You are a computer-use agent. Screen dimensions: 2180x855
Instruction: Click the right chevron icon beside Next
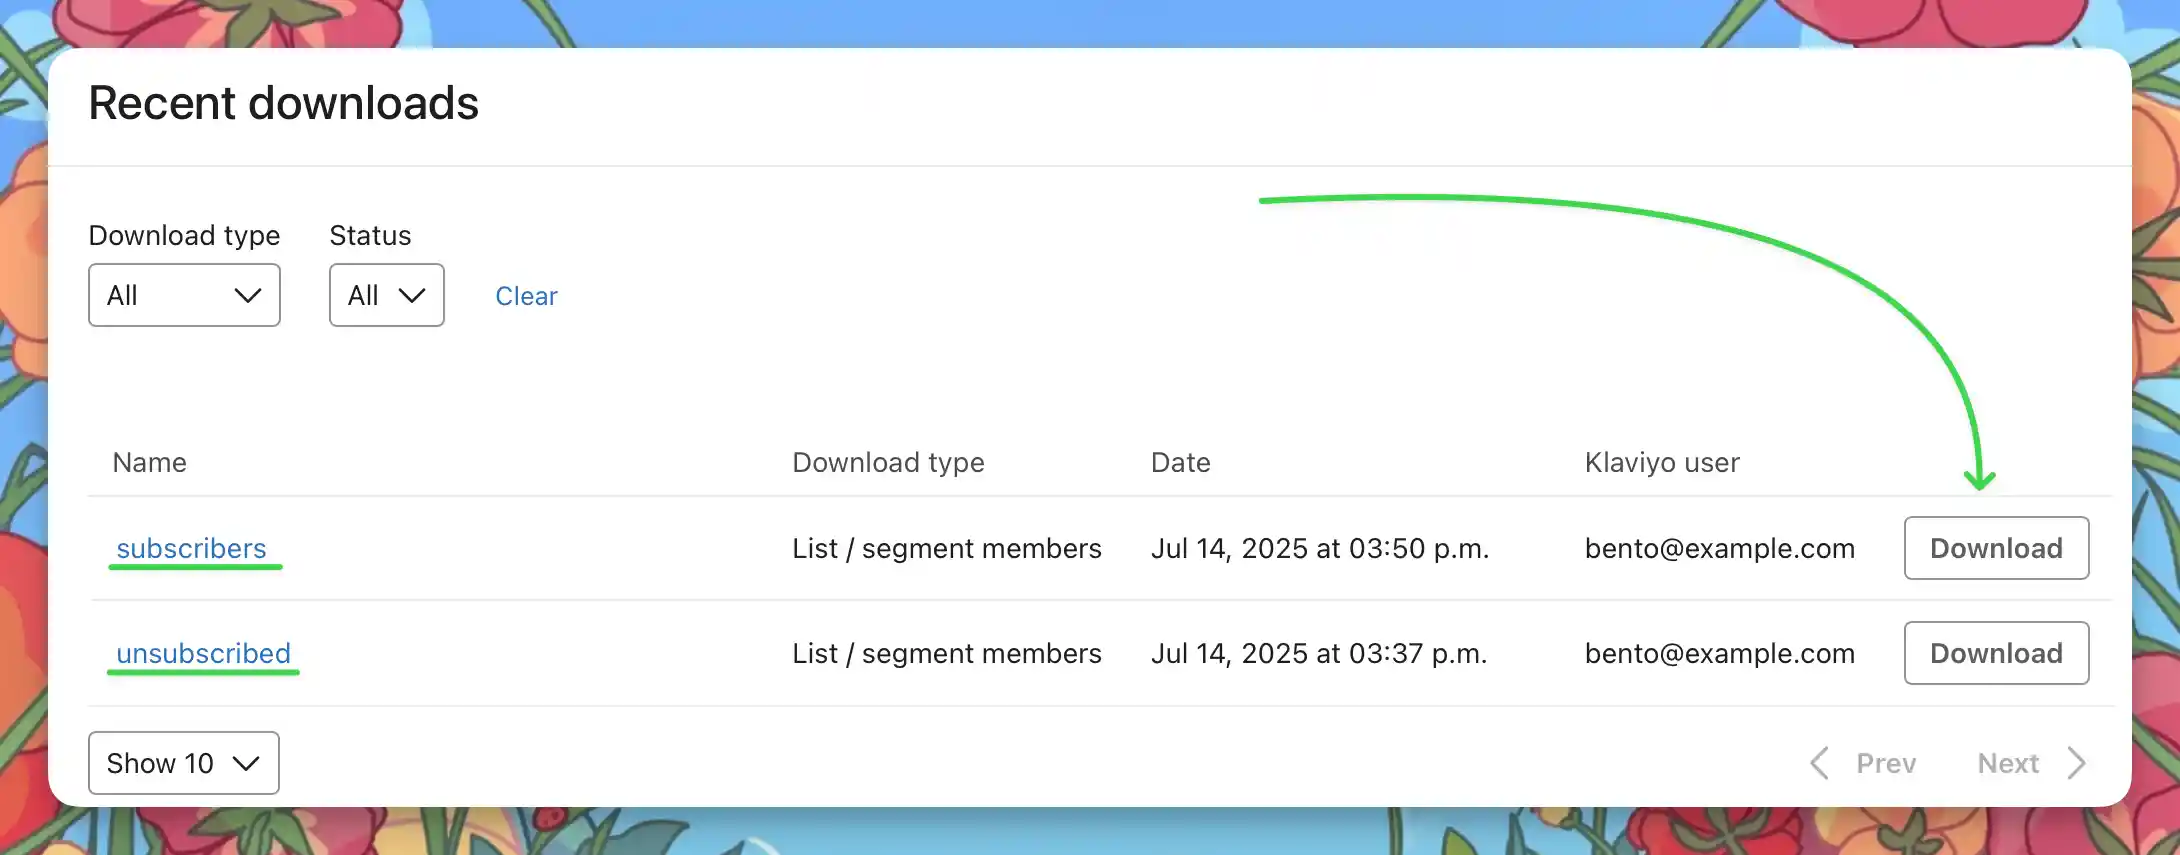(x=2077, y=763)
